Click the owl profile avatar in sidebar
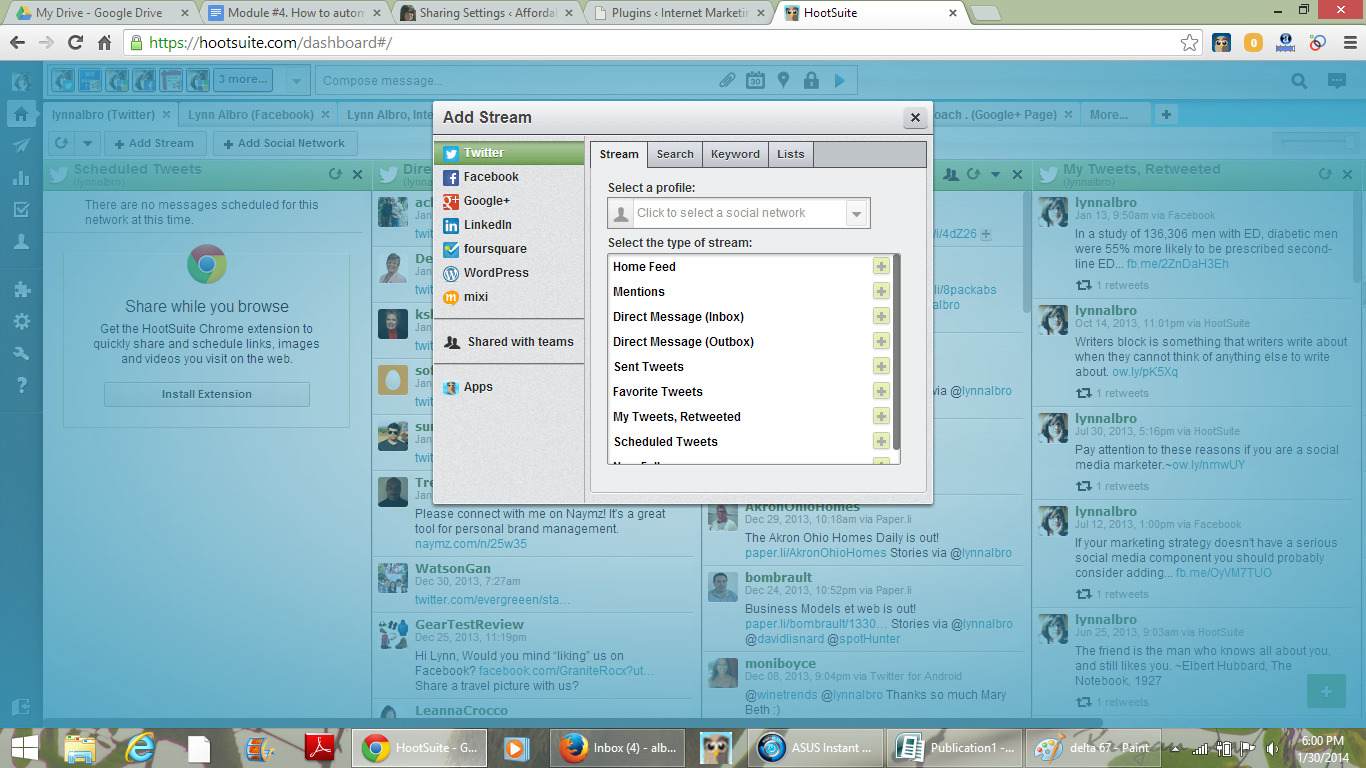The height and width of the screenshot is (768, 1366). coord(21,81)
